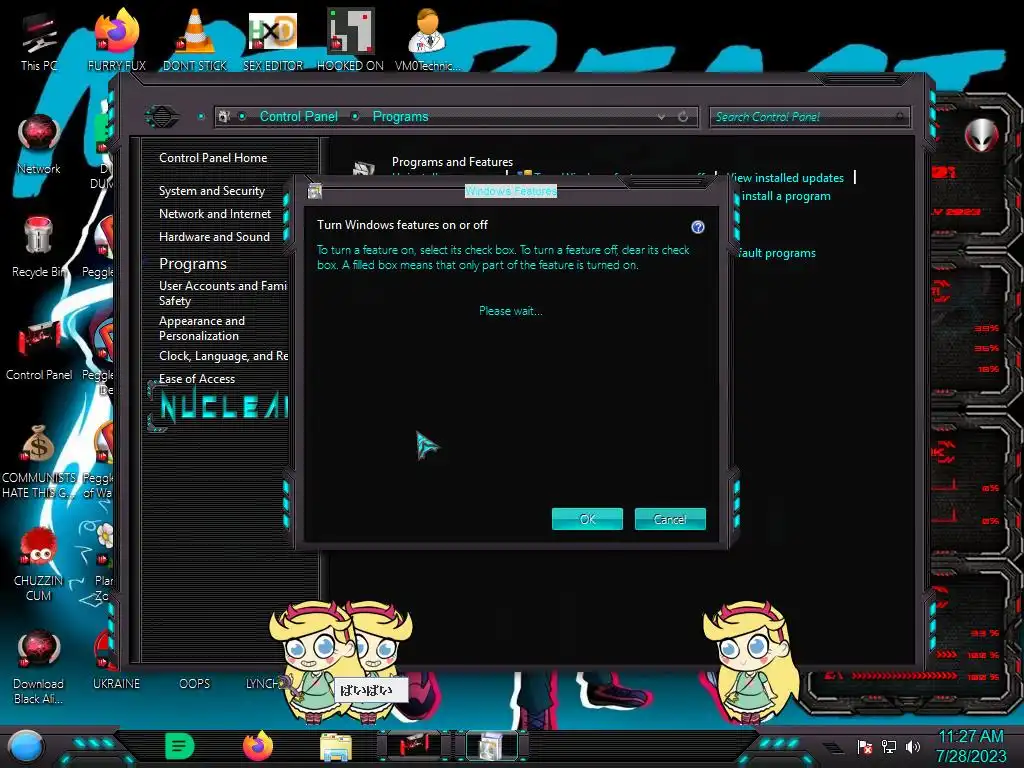Viewport: 1024px width, 768px height.
Task: Select the OOPS desktop shortcut
Action: pyautogui.click(x=195, y=683)
